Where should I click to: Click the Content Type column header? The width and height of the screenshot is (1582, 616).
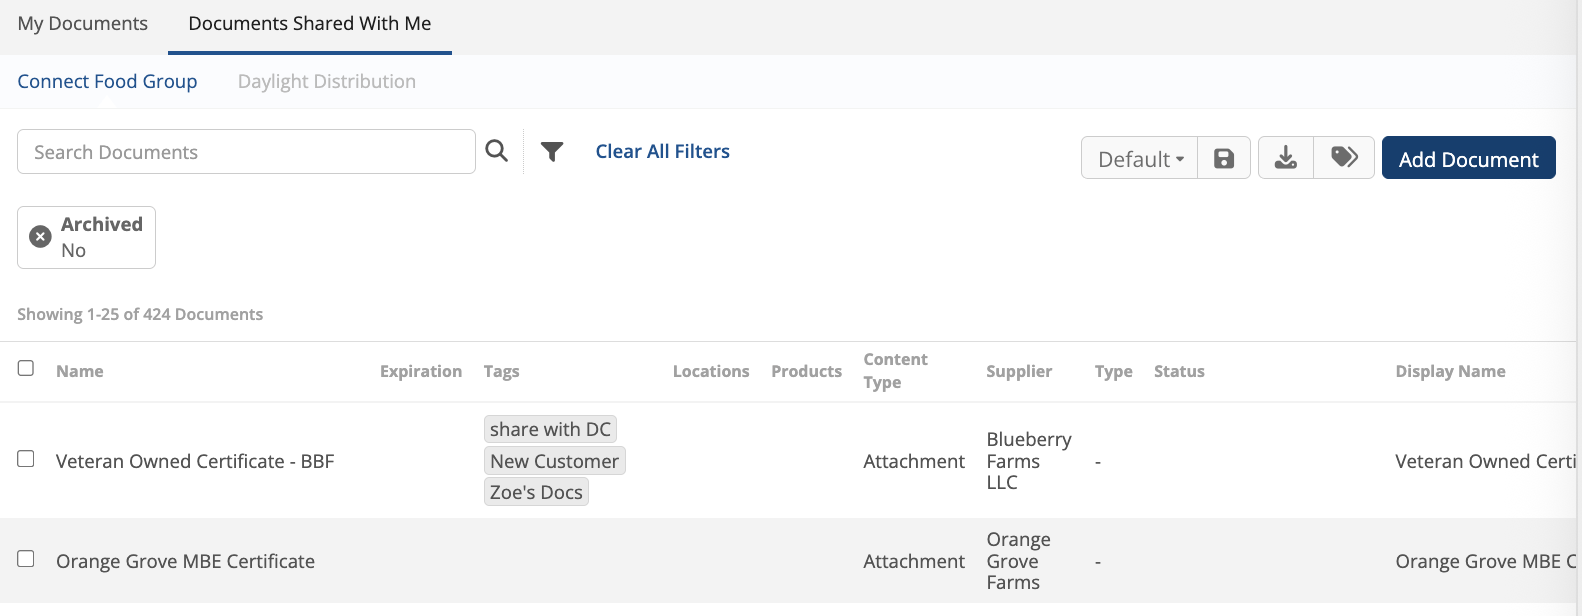[x=896, y=371]
